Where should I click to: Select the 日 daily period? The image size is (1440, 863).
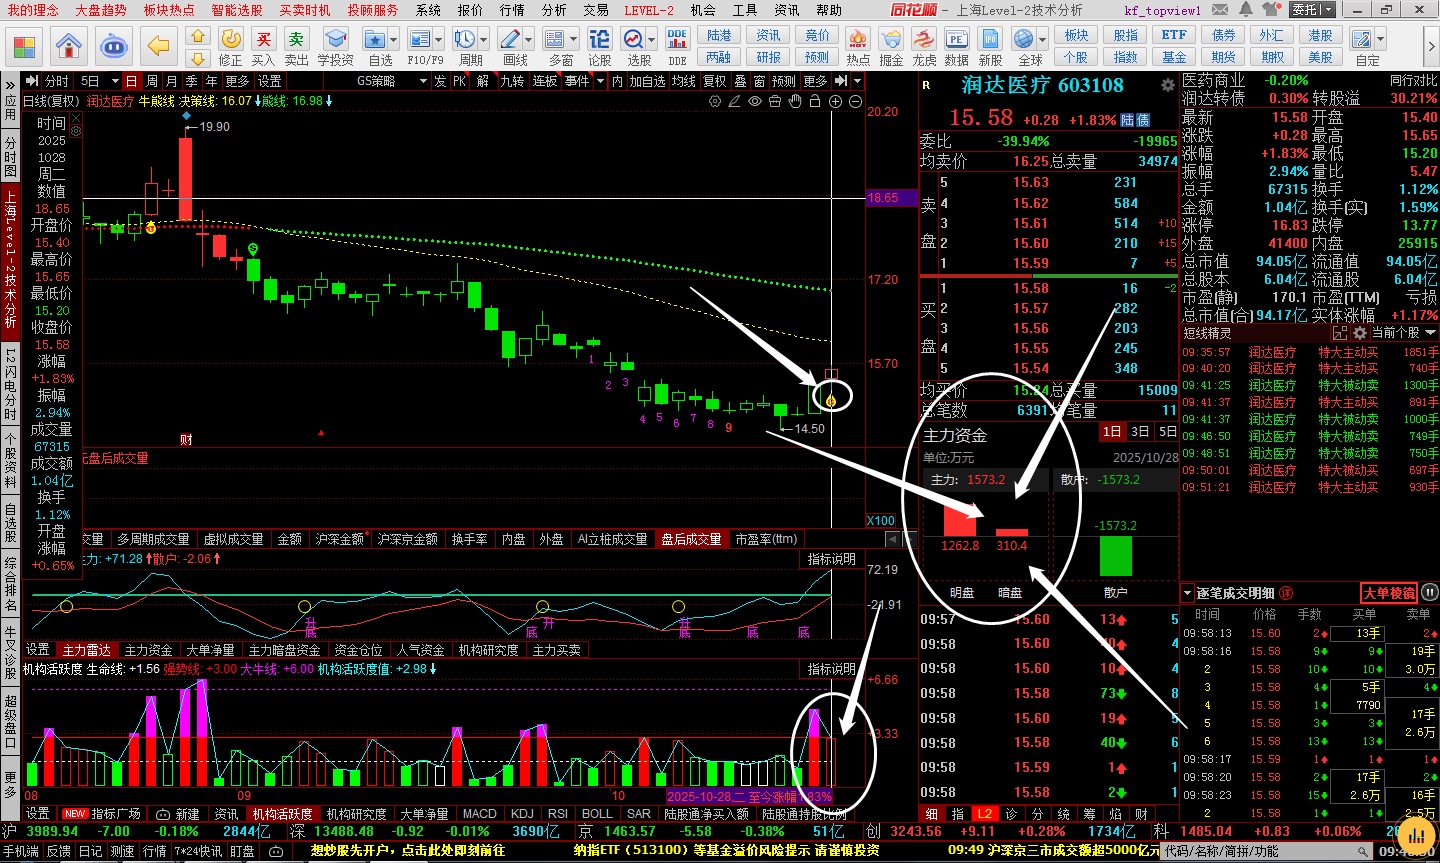pos(131,81)
